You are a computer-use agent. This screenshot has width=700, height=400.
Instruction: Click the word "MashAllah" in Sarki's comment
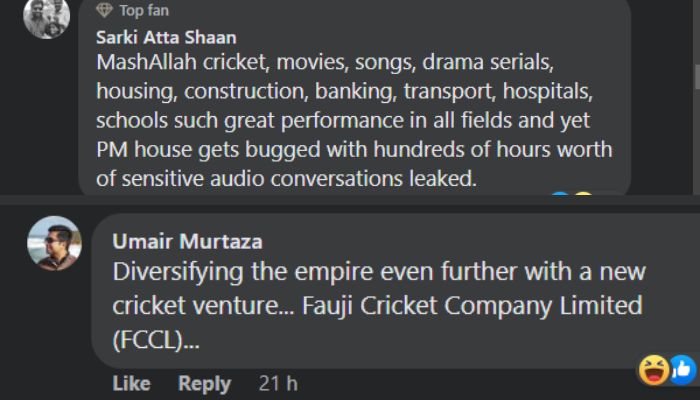click(x=146, y=62)
